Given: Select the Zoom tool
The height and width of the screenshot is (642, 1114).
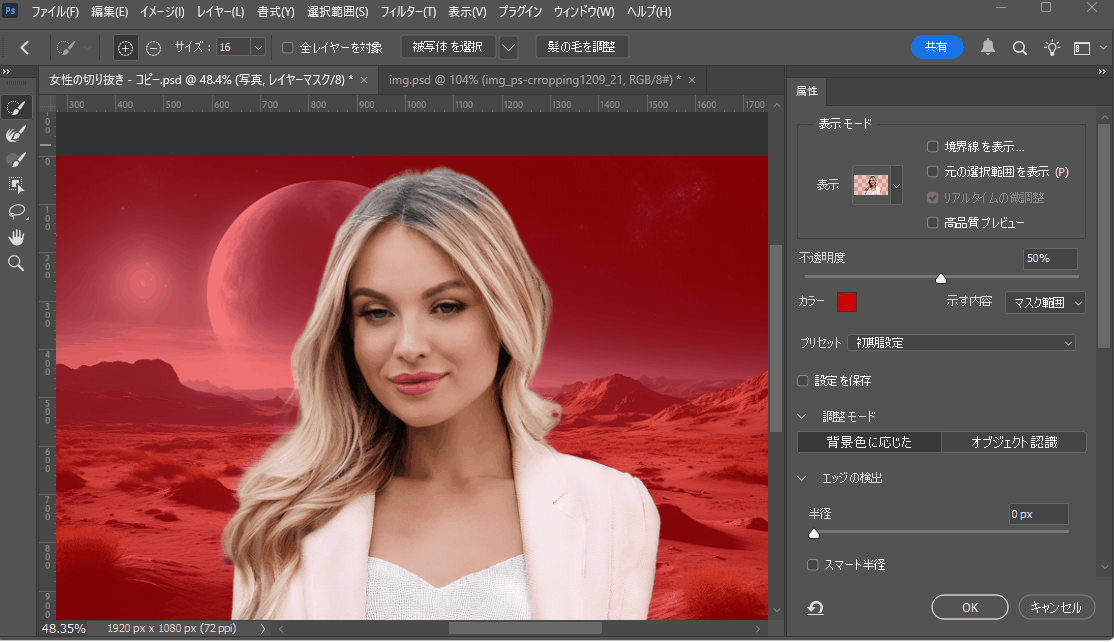Looking at the screenshot, I should [16, 263].
